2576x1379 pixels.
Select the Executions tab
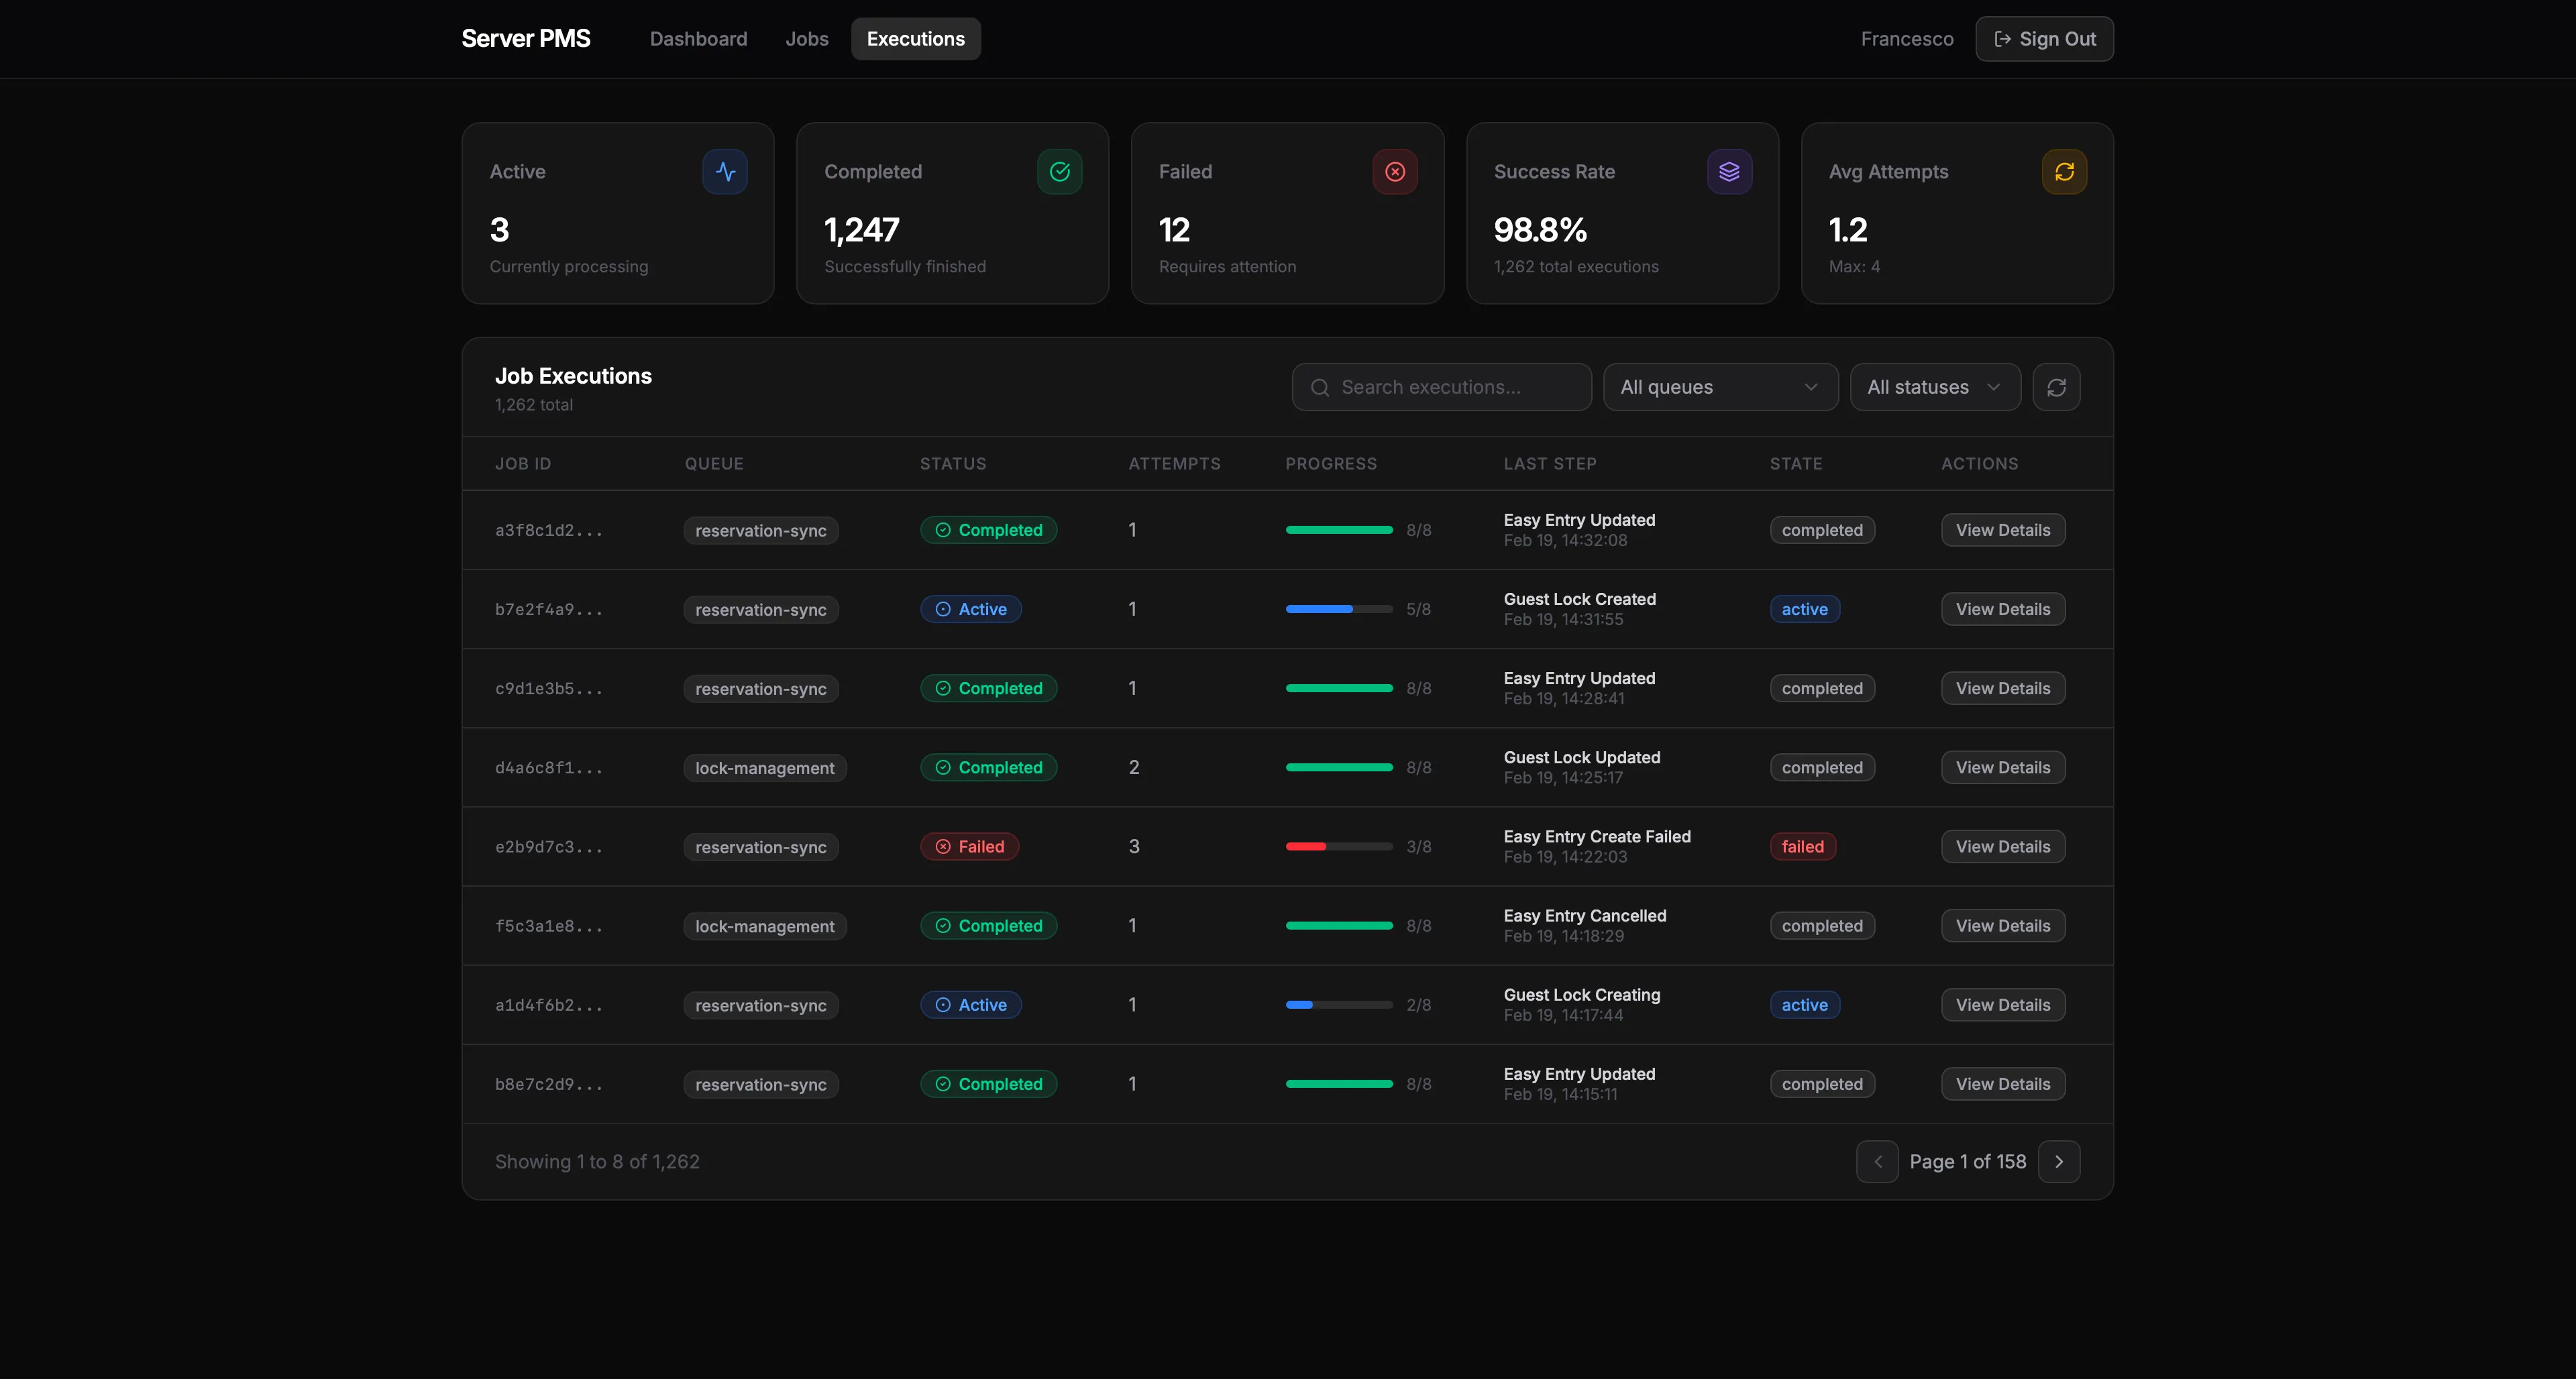(915, 39)
